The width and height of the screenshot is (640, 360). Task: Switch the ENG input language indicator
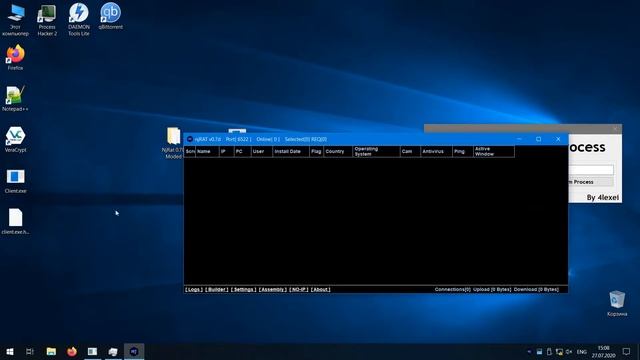(x=582, y=351)
